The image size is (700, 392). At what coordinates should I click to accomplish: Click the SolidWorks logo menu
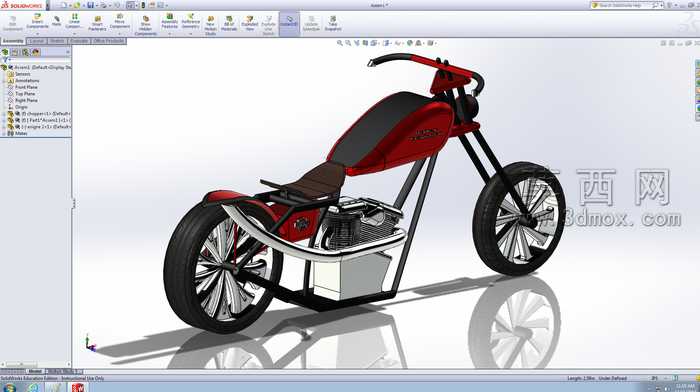(22, 5)
